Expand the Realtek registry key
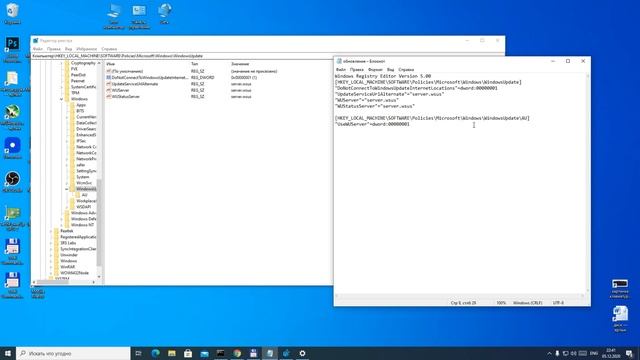Screen dimensions: 640x360 51,231
